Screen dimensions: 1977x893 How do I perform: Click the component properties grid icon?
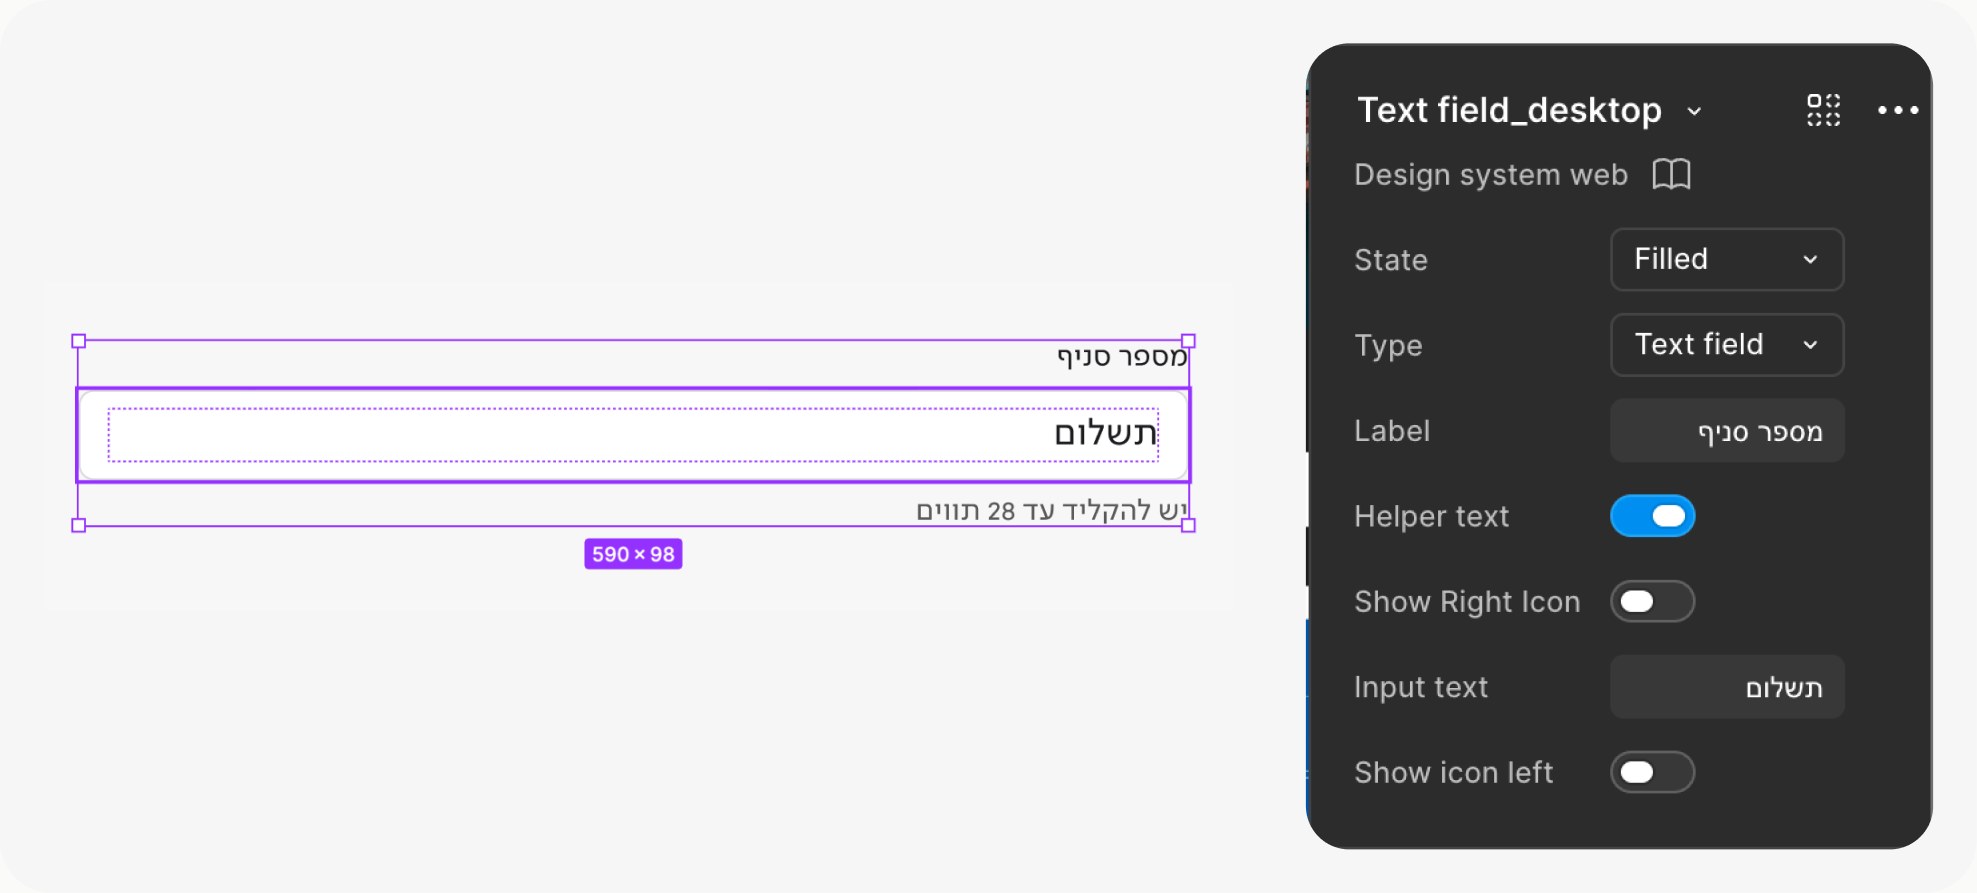pos(1823,110)
